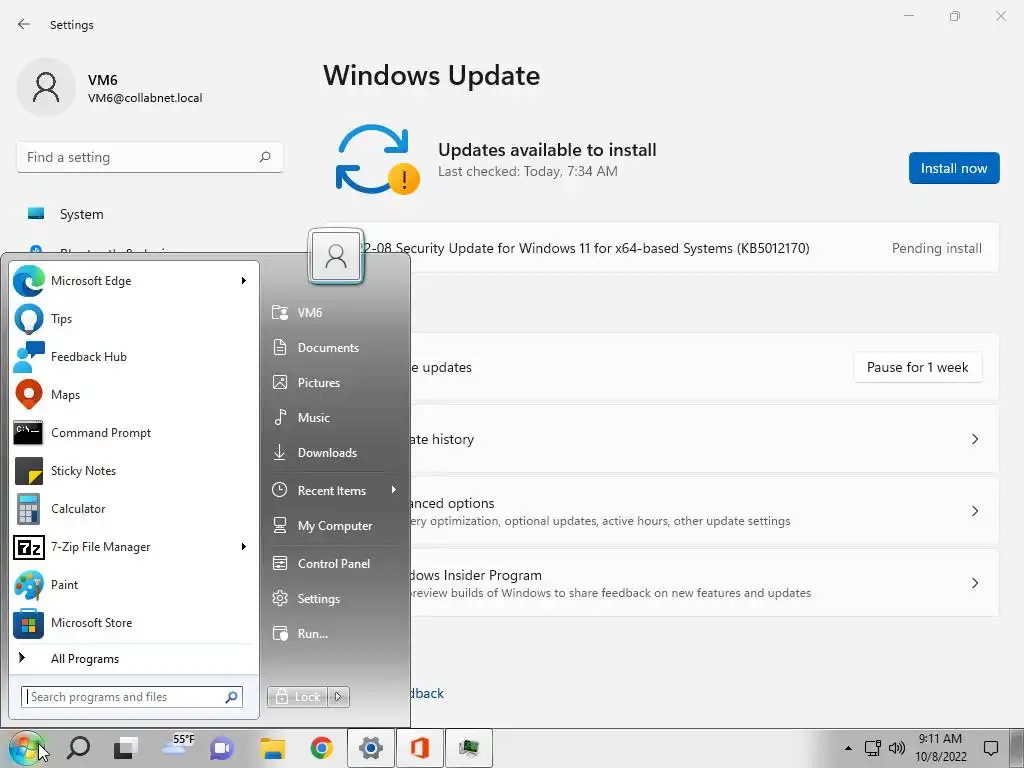Open Microsoft Office from the taskbar
This screenshot has width=1024, height=768.
click(x=420, y=748)
